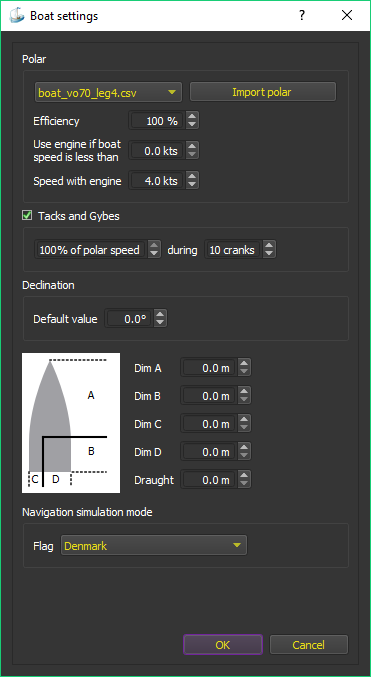Increase Efficiency with up arrow

click(192, 117)
